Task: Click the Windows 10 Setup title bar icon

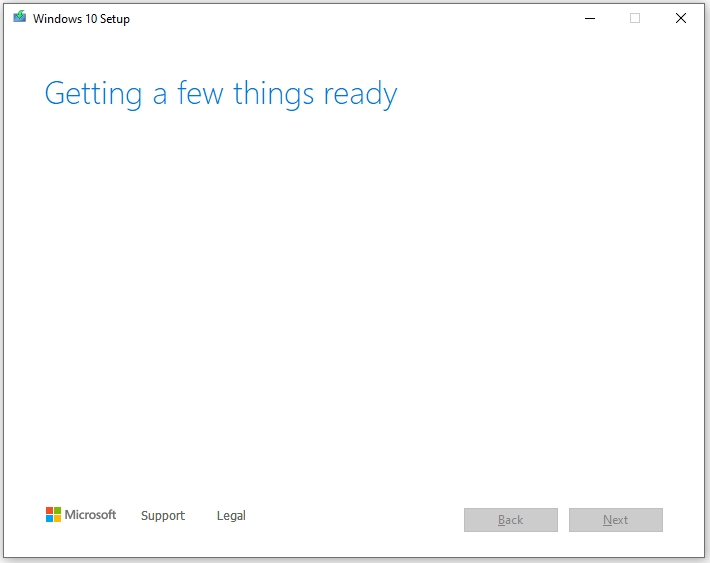Action: click(19, 17)
